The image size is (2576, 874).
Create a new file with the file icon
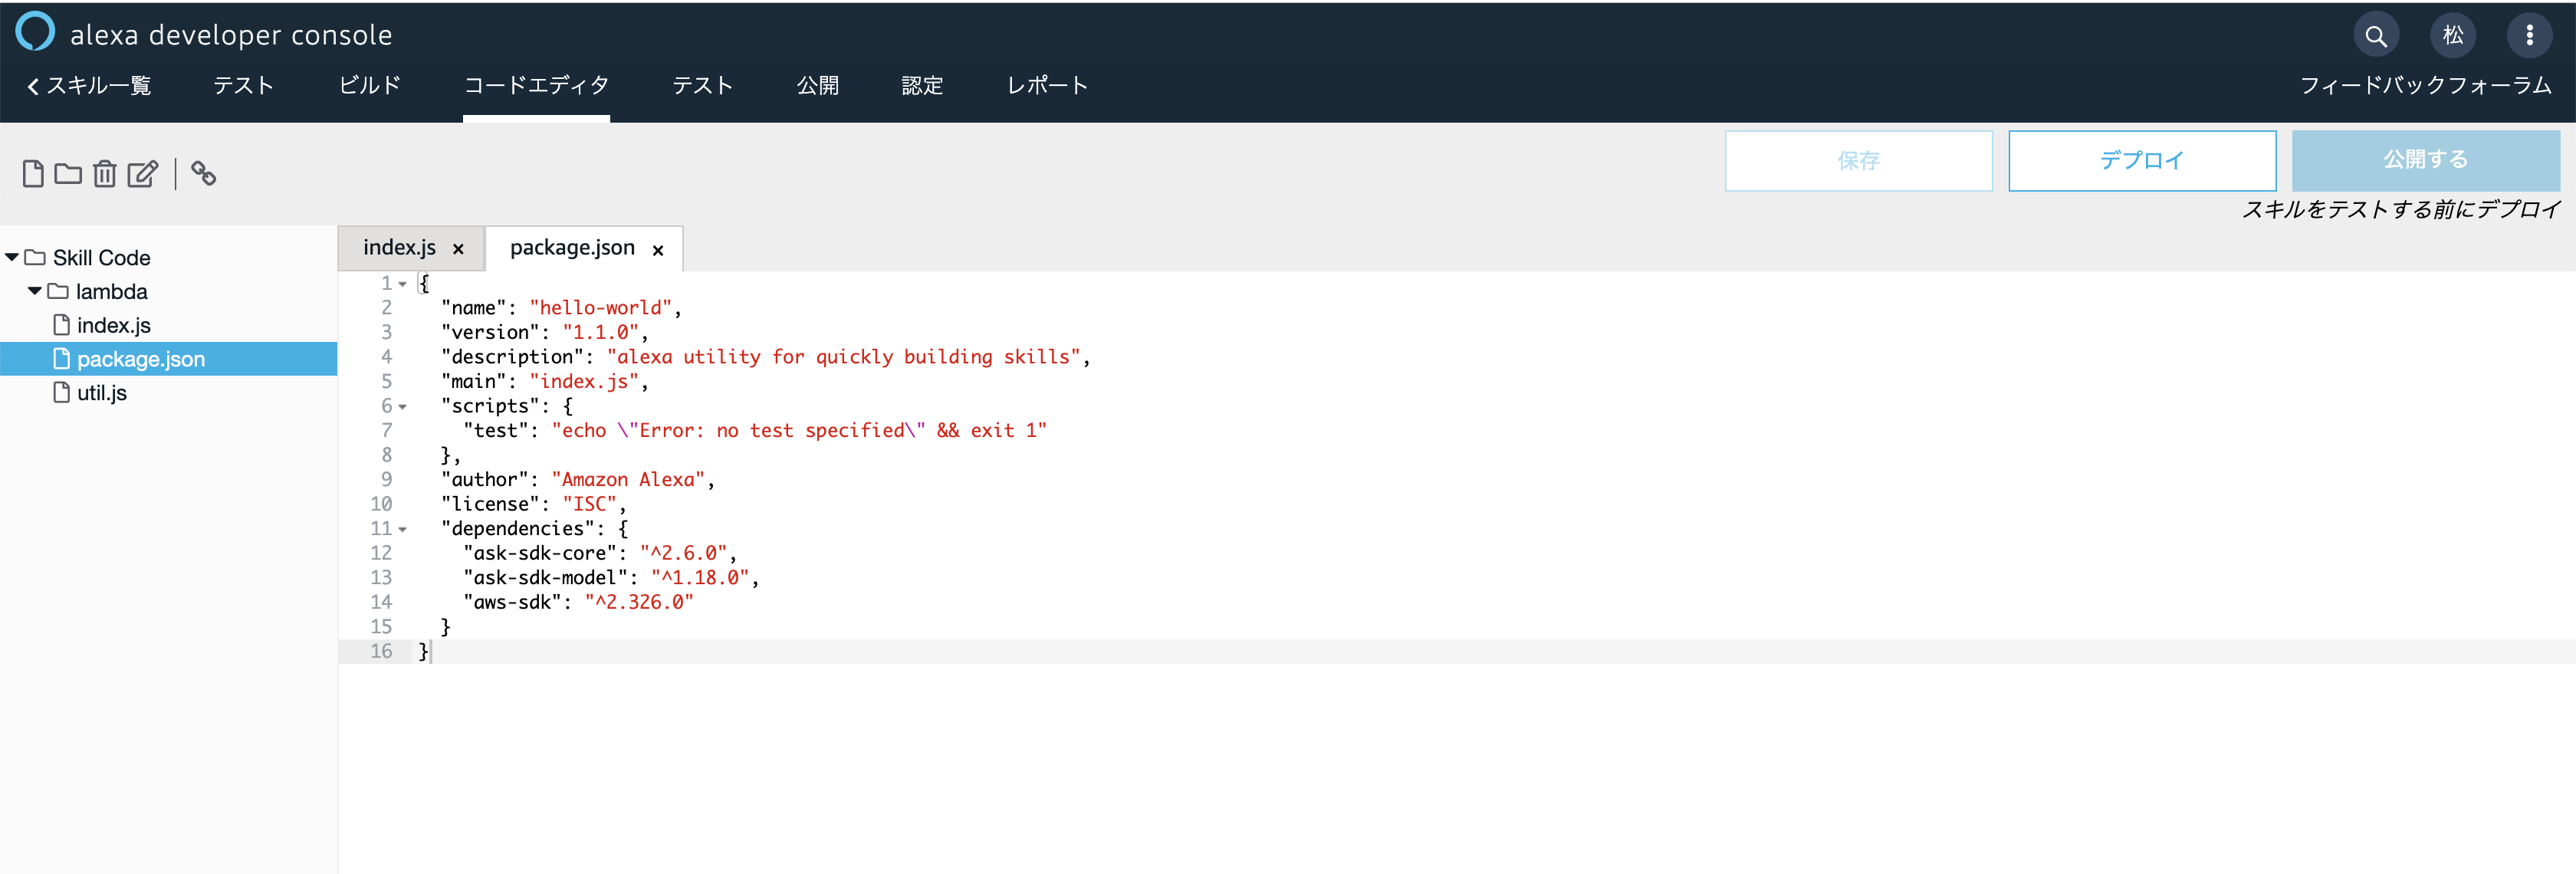point(33,174)
